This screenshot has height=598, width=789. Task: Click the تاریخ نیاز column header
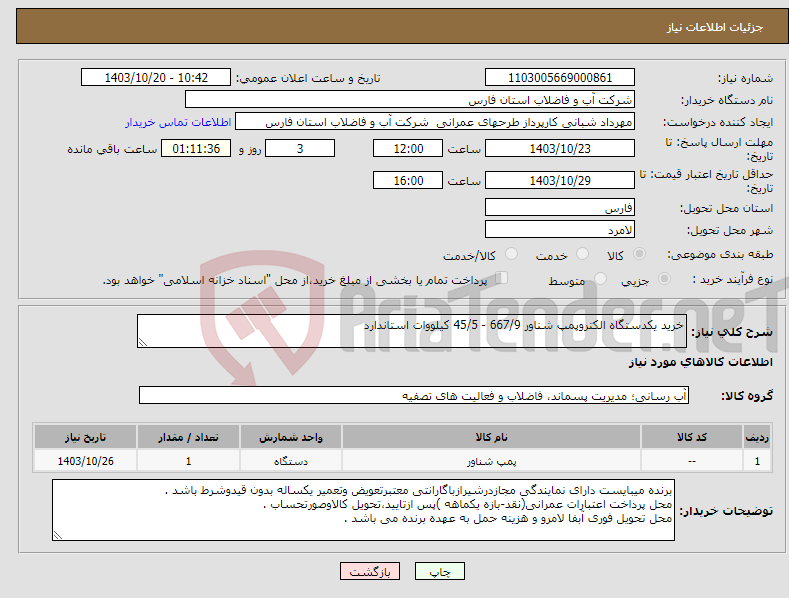(x=86, y=437)
